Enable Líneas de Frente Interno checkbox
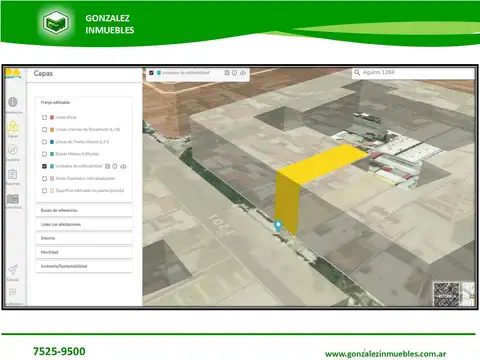480x360 pixels. 44,142
